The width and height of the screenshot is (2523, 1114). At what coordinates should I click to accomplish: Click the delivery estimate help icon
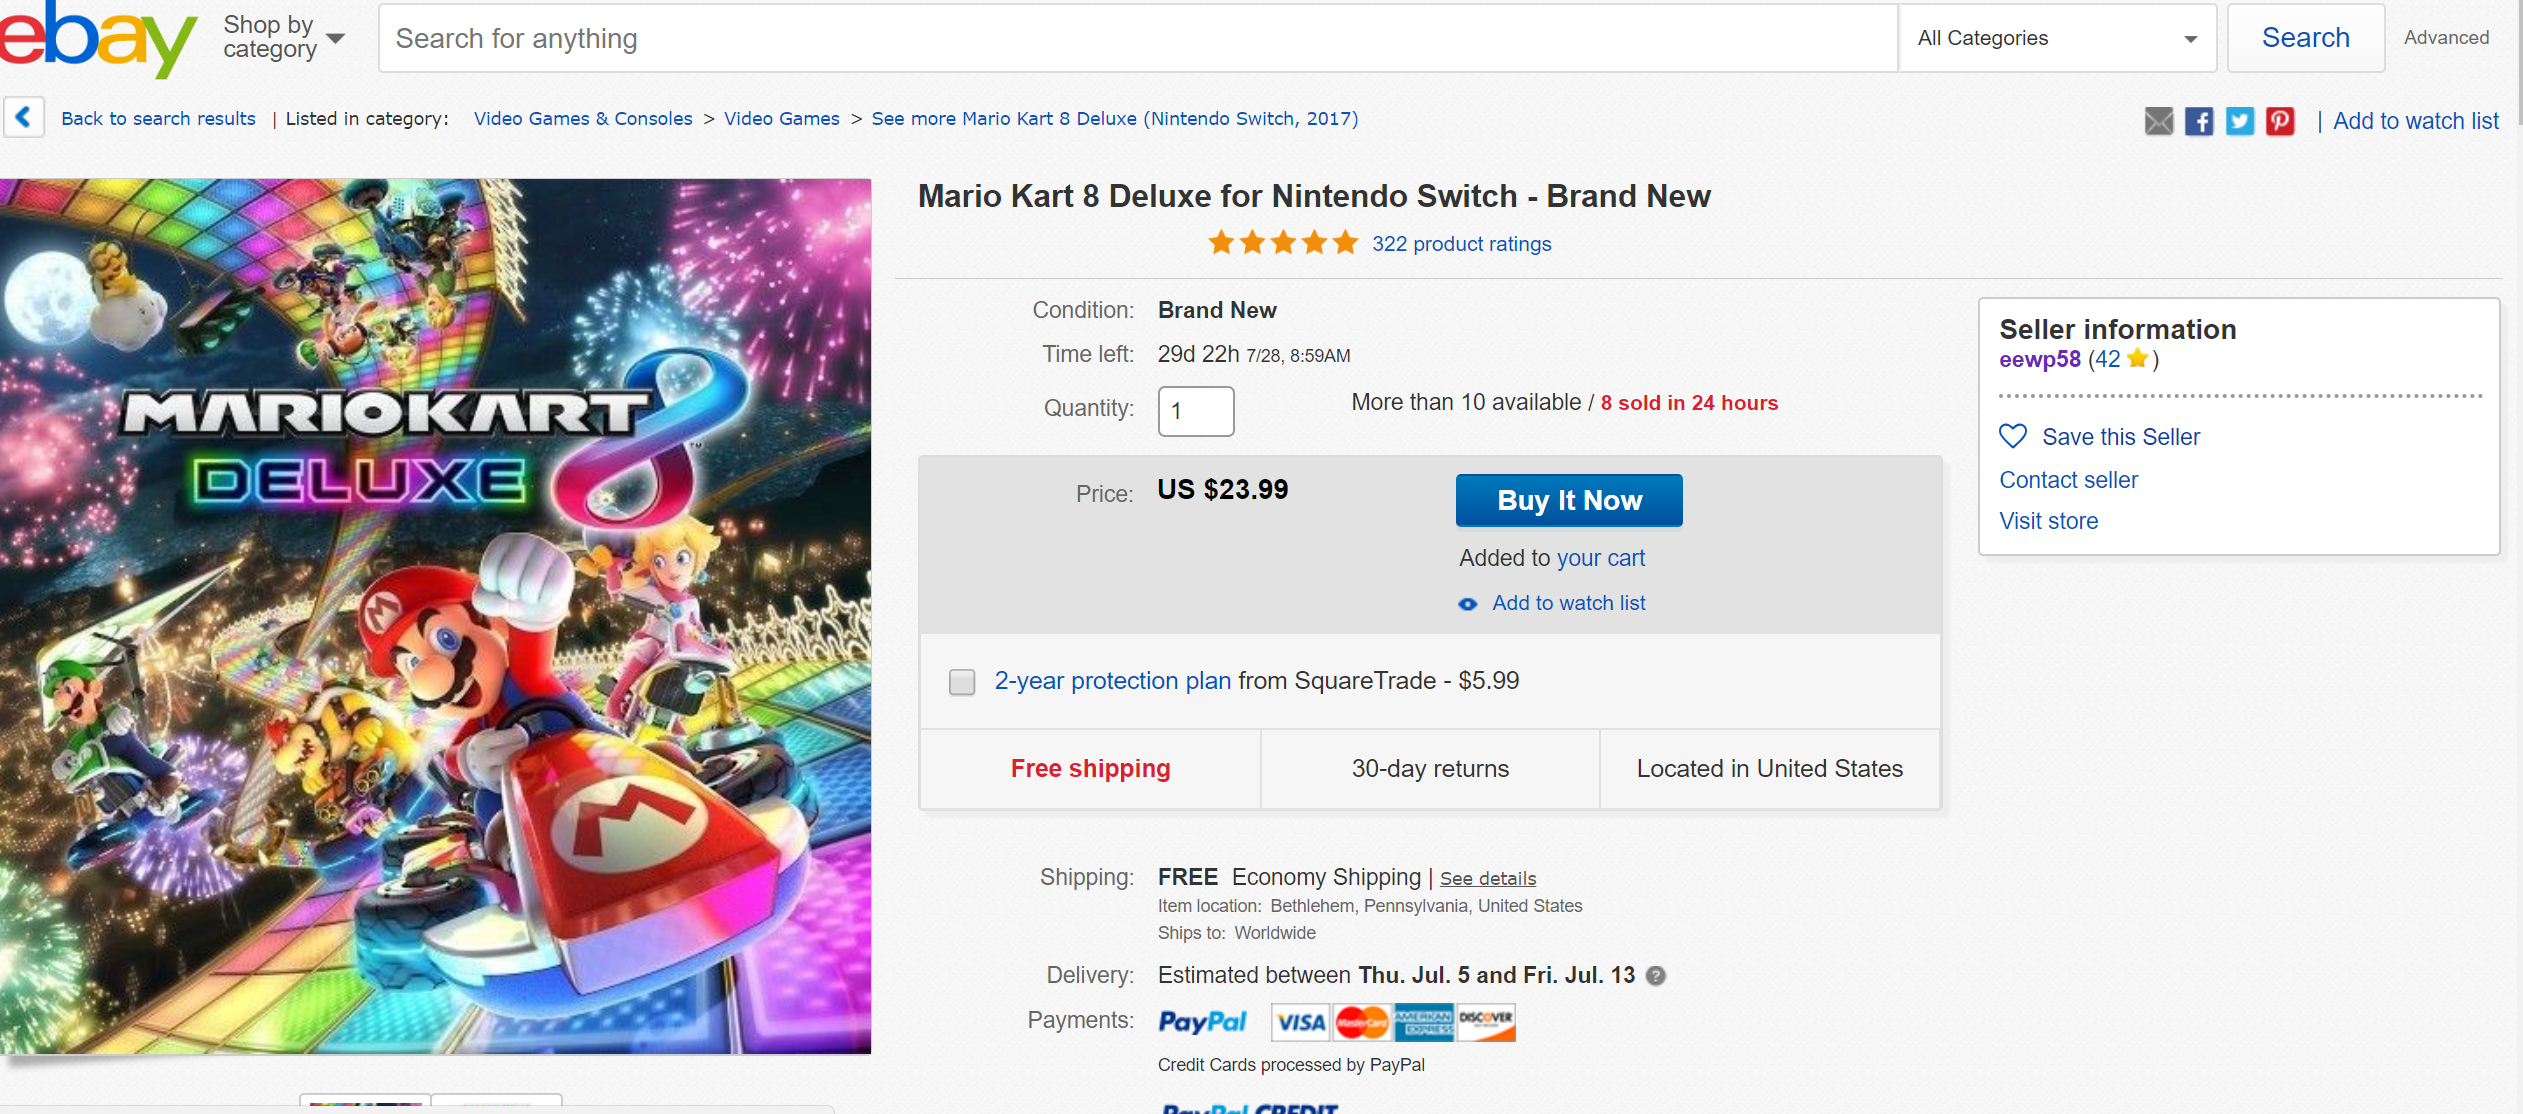(x=1656, y=976)
